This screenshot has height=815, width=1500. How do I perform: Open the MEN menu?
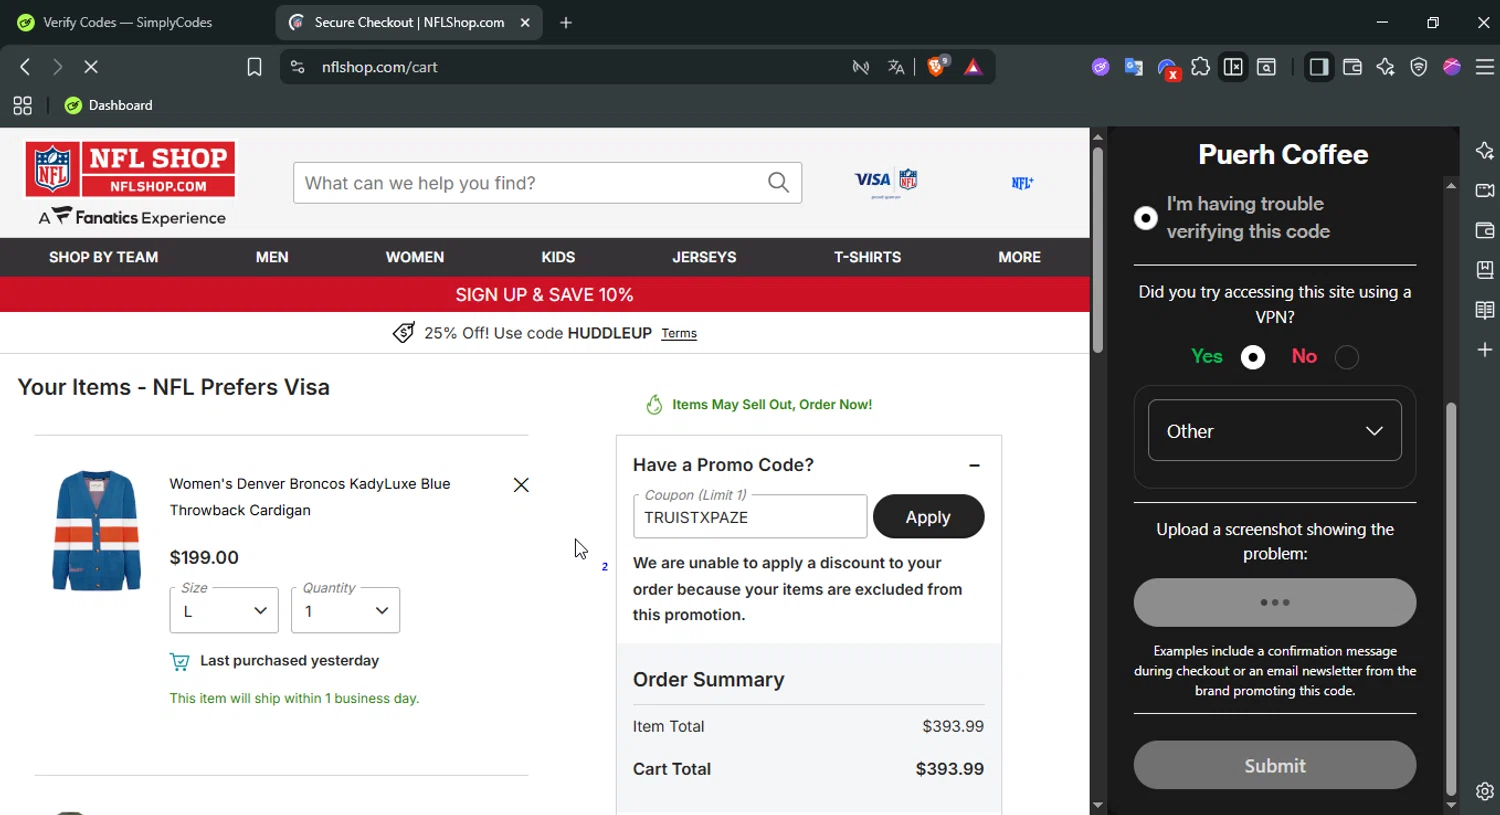[272, 257]
